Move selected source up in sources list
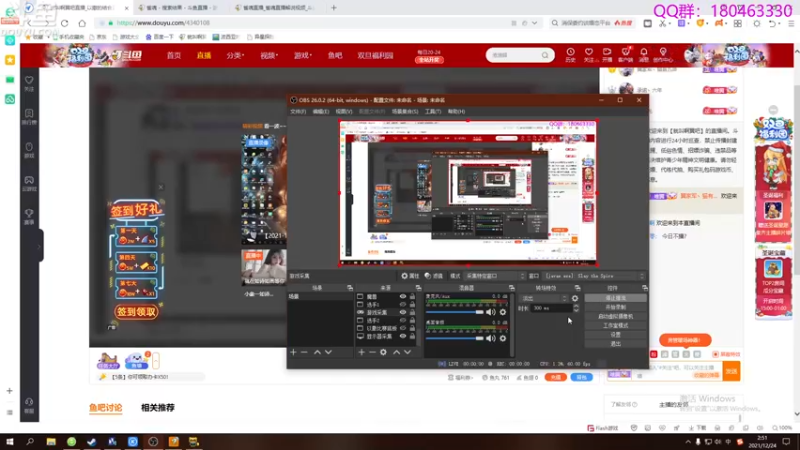 [396, 352]
